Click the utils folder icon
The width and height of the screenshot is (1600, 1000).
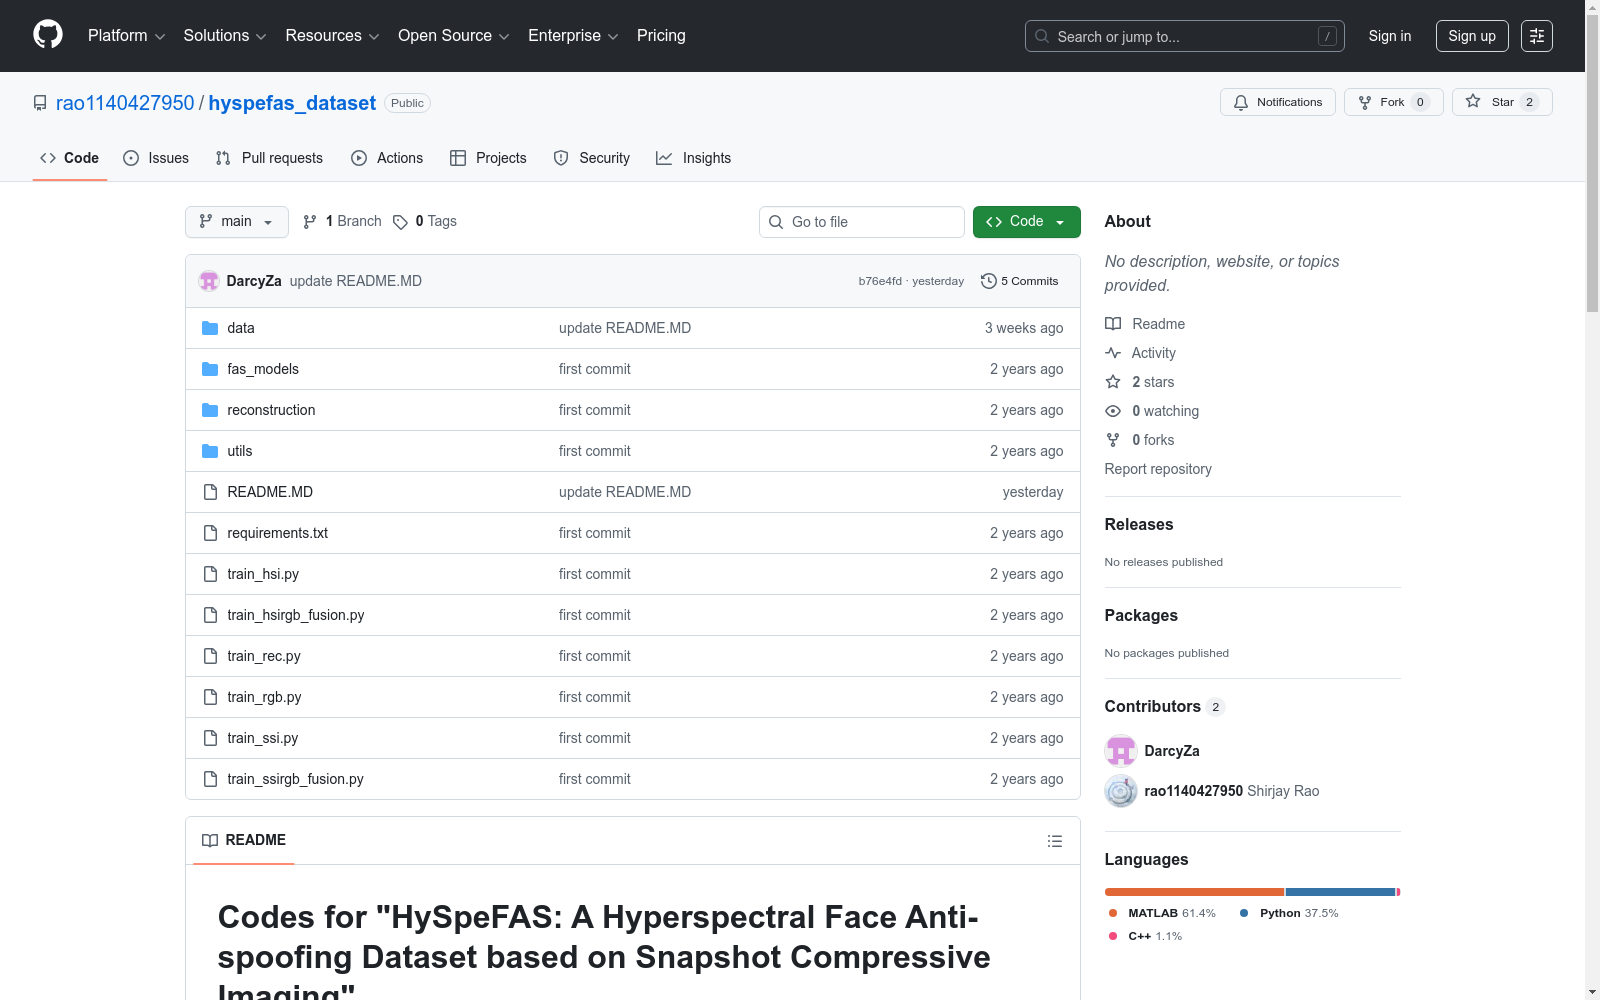coord(210,451)
